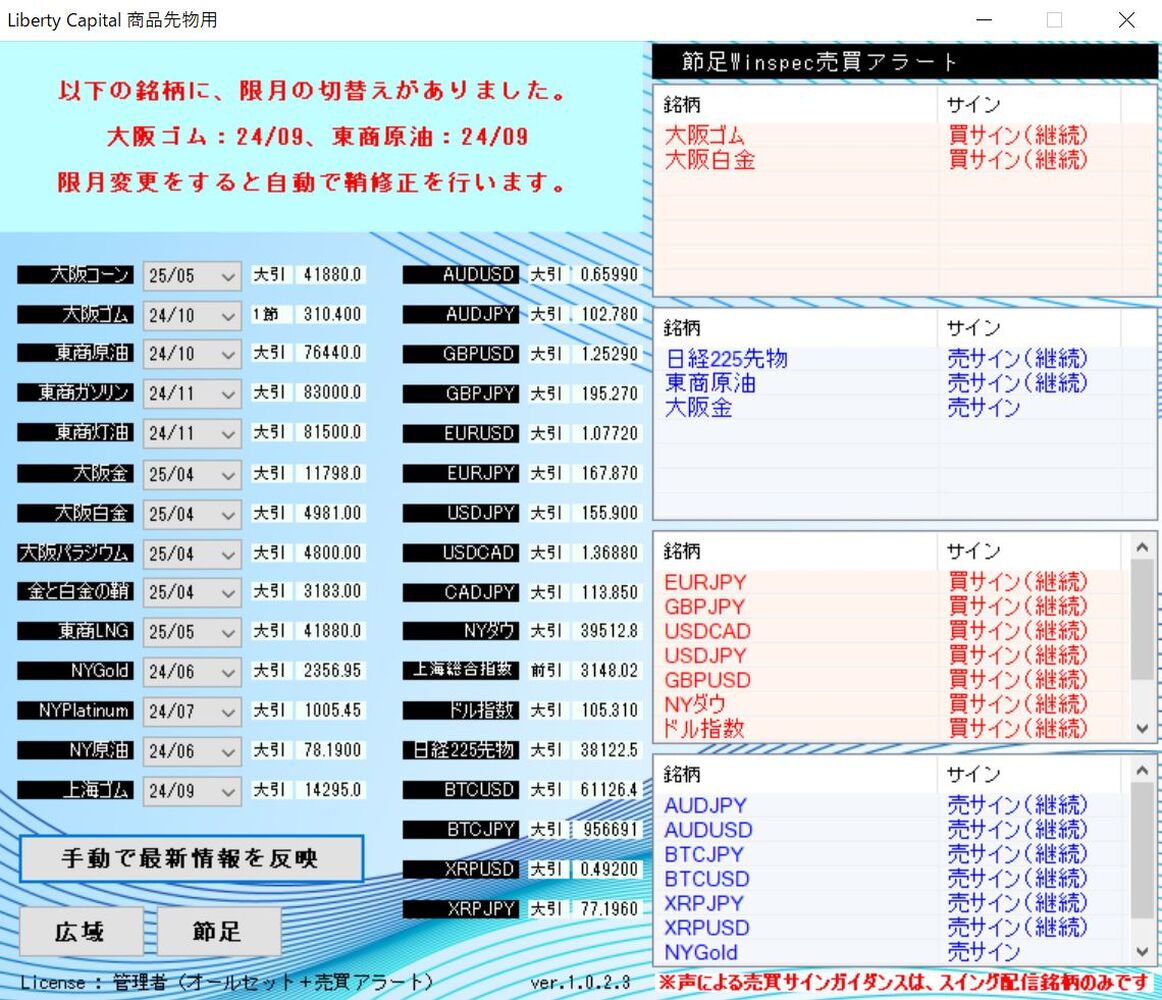Image resolution: width=1162 pixels, height=1000 pixels.
Task: Click the 日経225先物 price 38122.5
Action: (609, 750)
